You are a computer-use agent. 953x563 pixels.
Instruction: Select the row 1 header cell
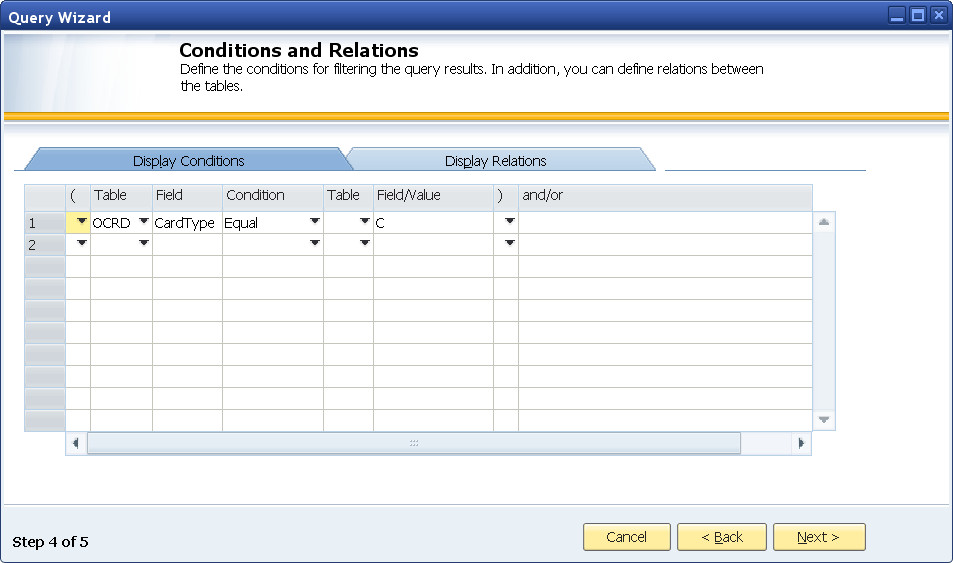[x=44, y=223]
